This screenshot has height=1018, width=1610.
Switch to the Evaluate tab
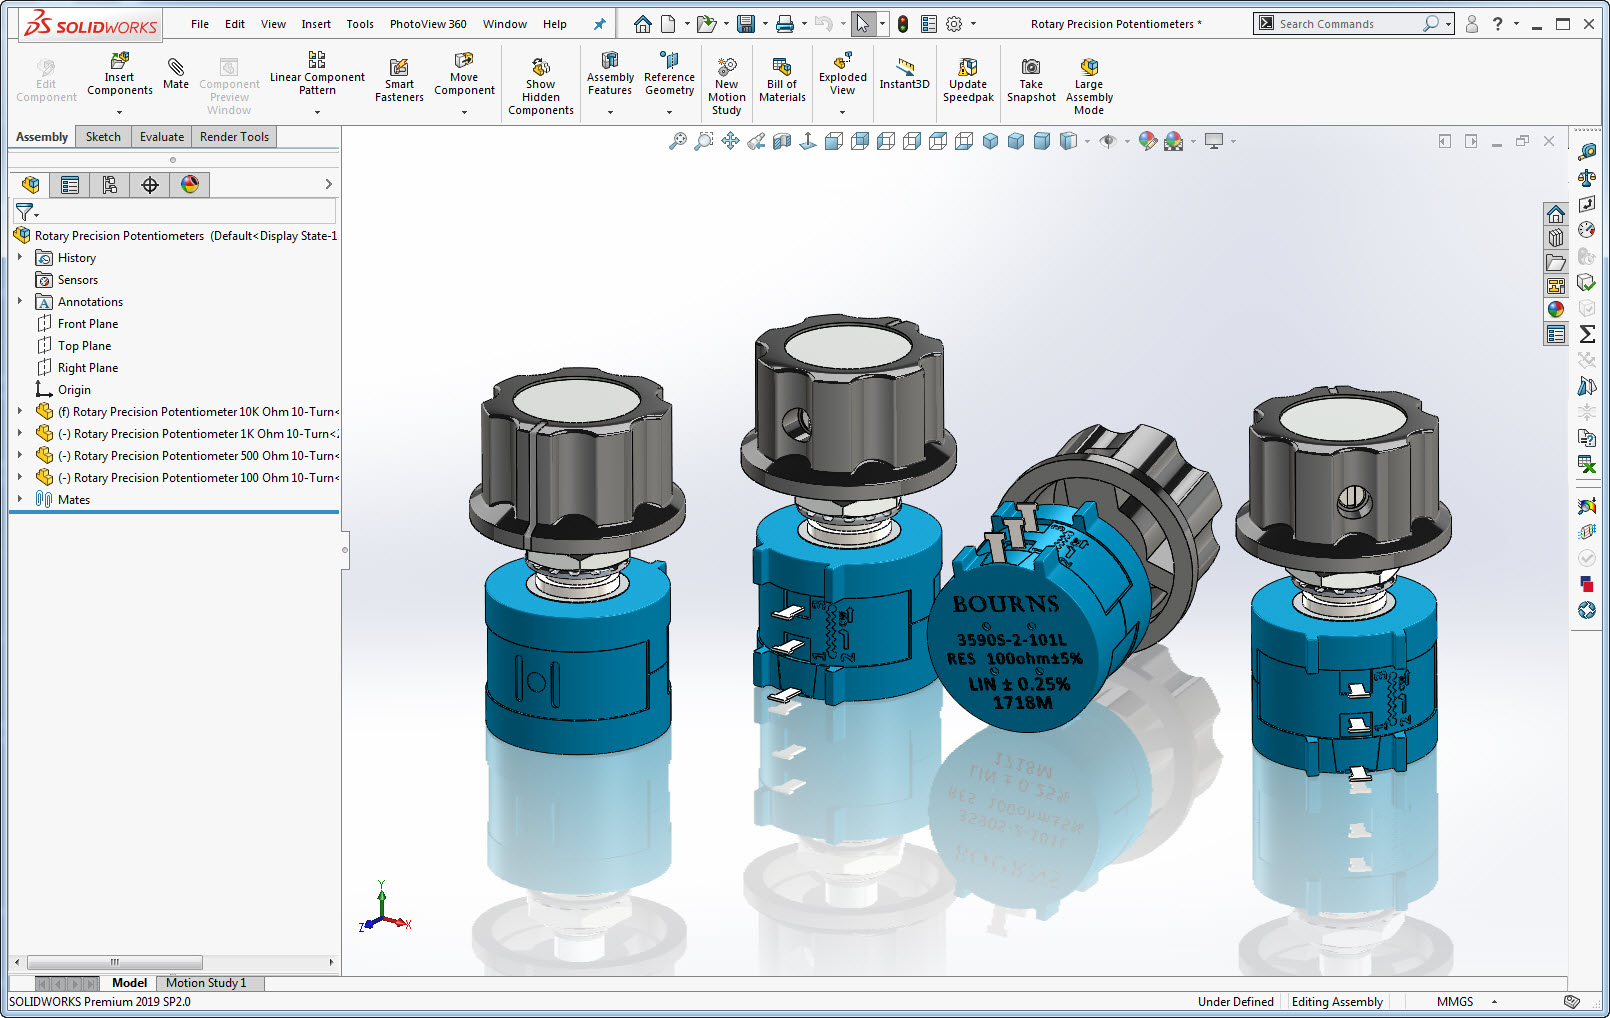[162, 137]
